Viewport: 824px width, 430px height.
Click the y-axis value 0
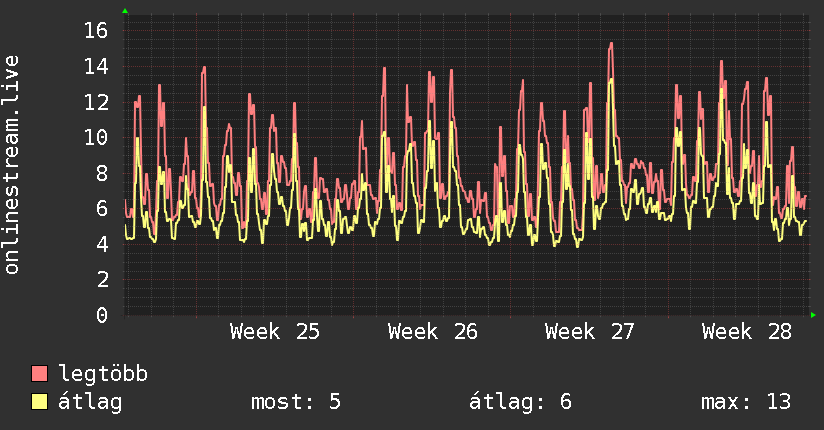pos(102,315)
